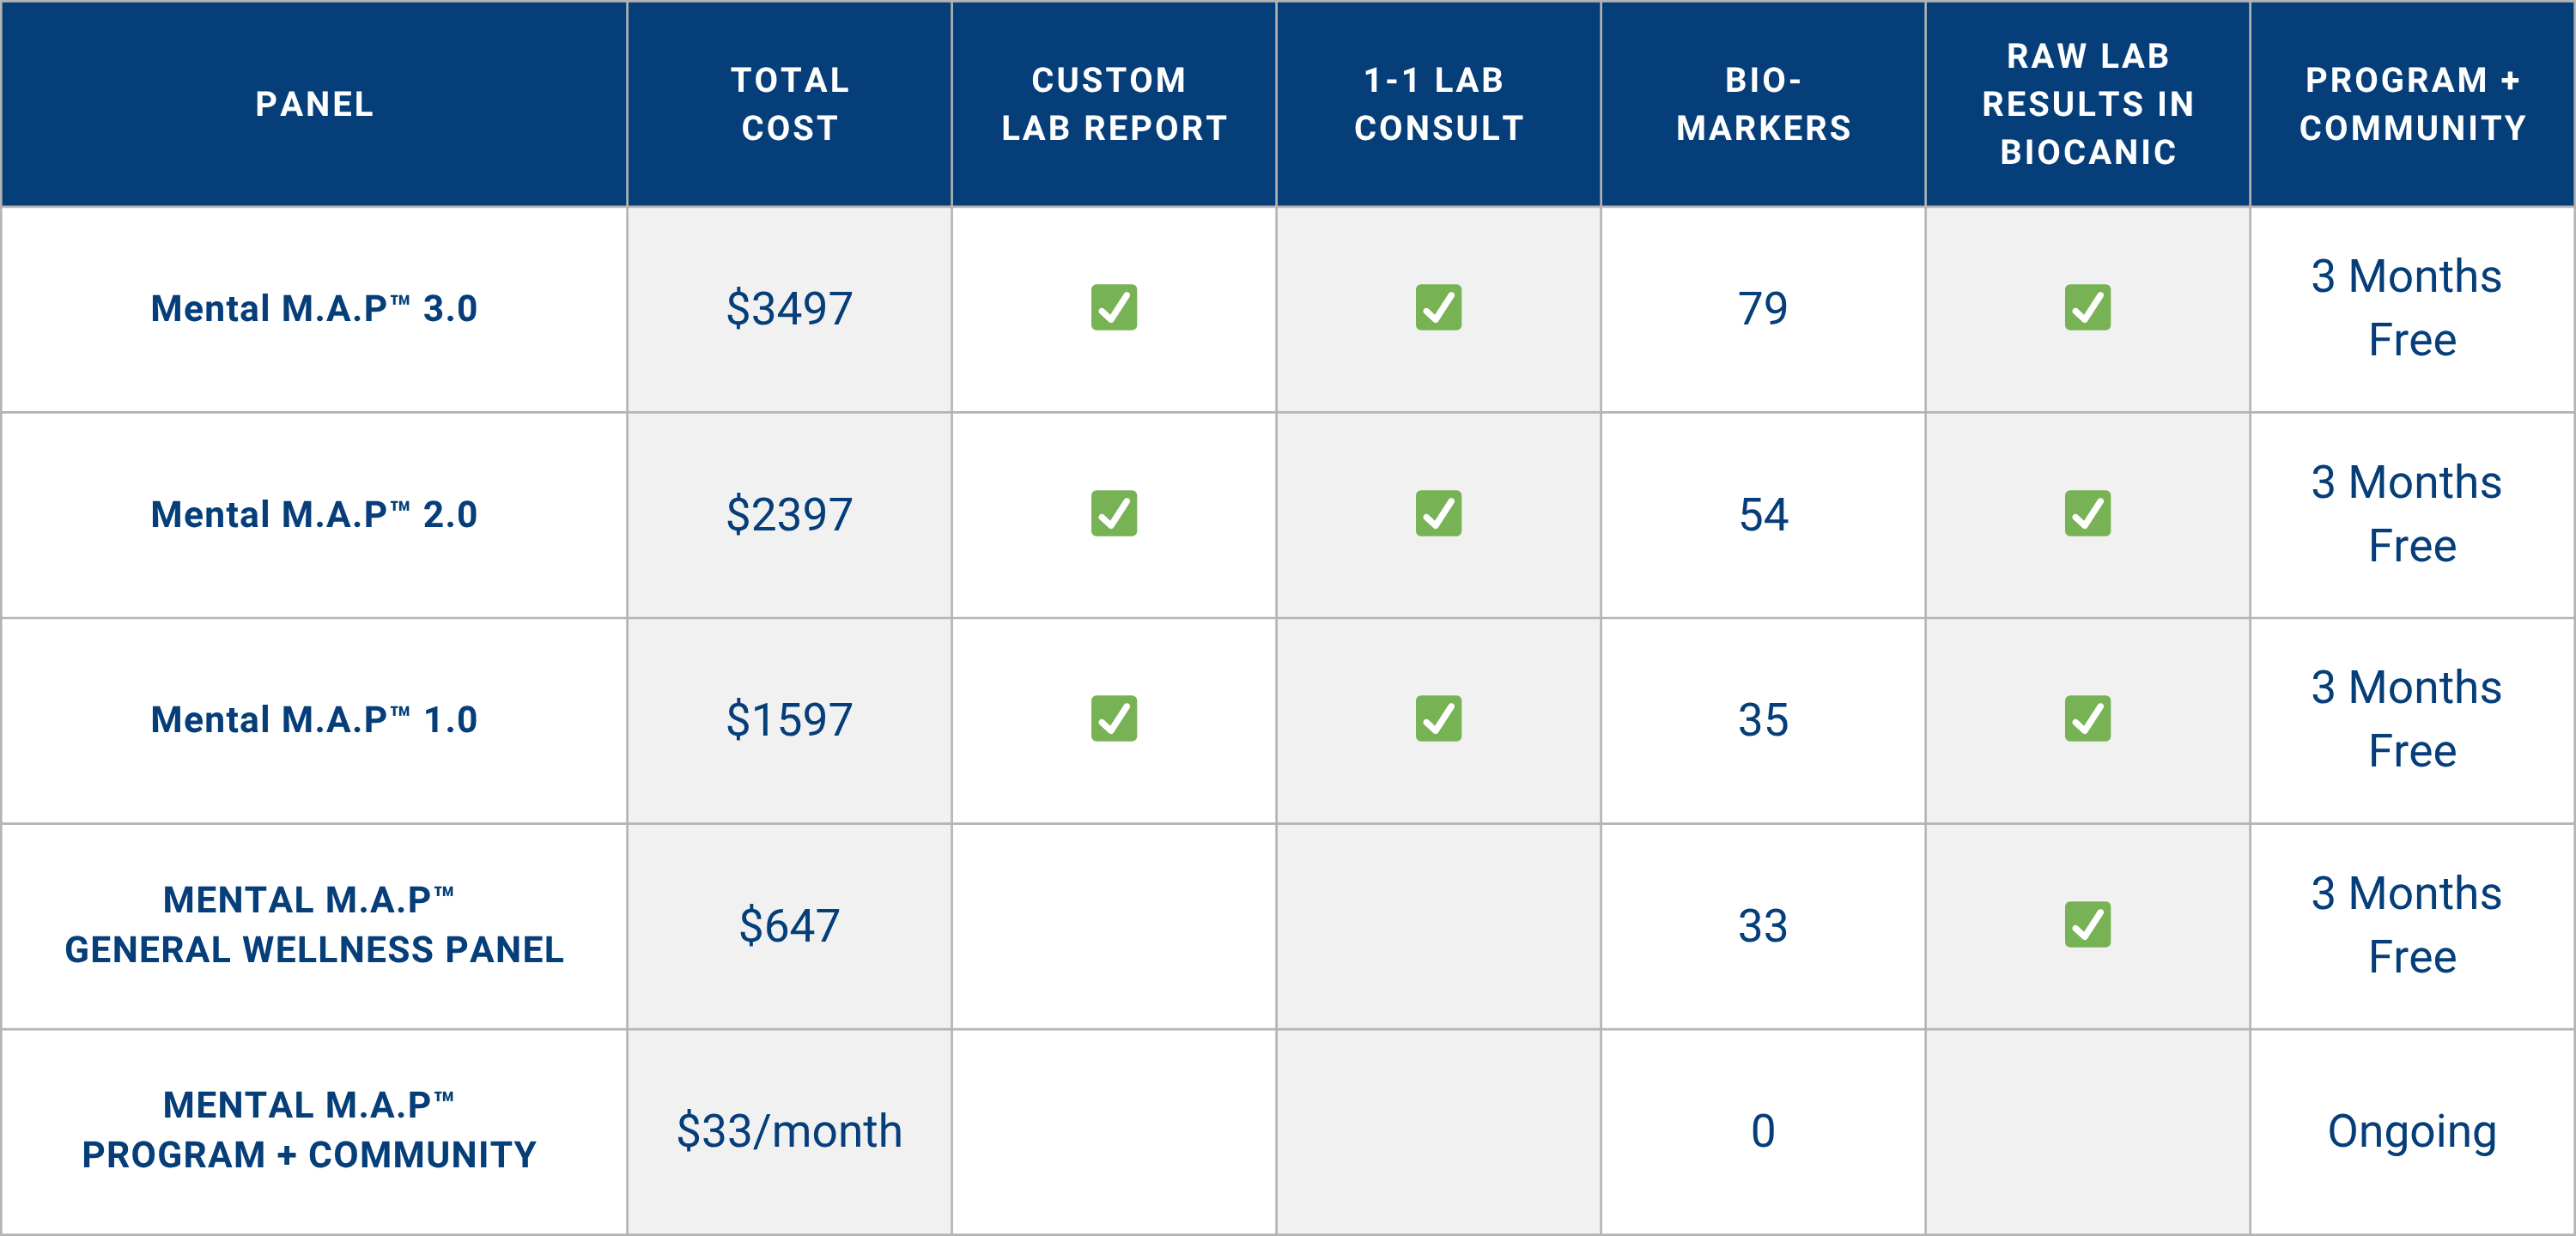
Task: Click the Ongoing community cell
Action: point(2411,1132)
